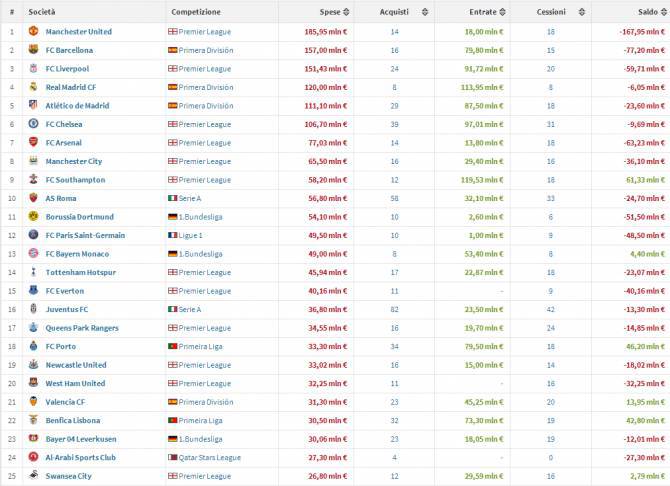Open FC Liverpool's 24 acquisti number link
Image resolution: width=670 pixels, height=486 pixels.
[395, 69]
